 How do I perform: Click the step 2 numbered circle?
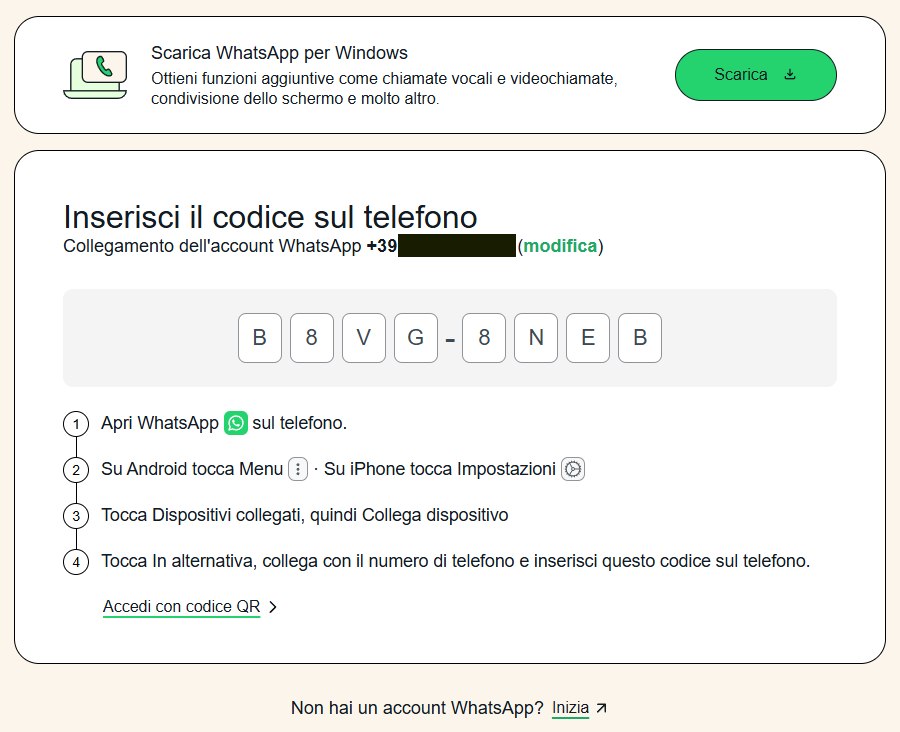pyautogui.click(x=76, y=469)
